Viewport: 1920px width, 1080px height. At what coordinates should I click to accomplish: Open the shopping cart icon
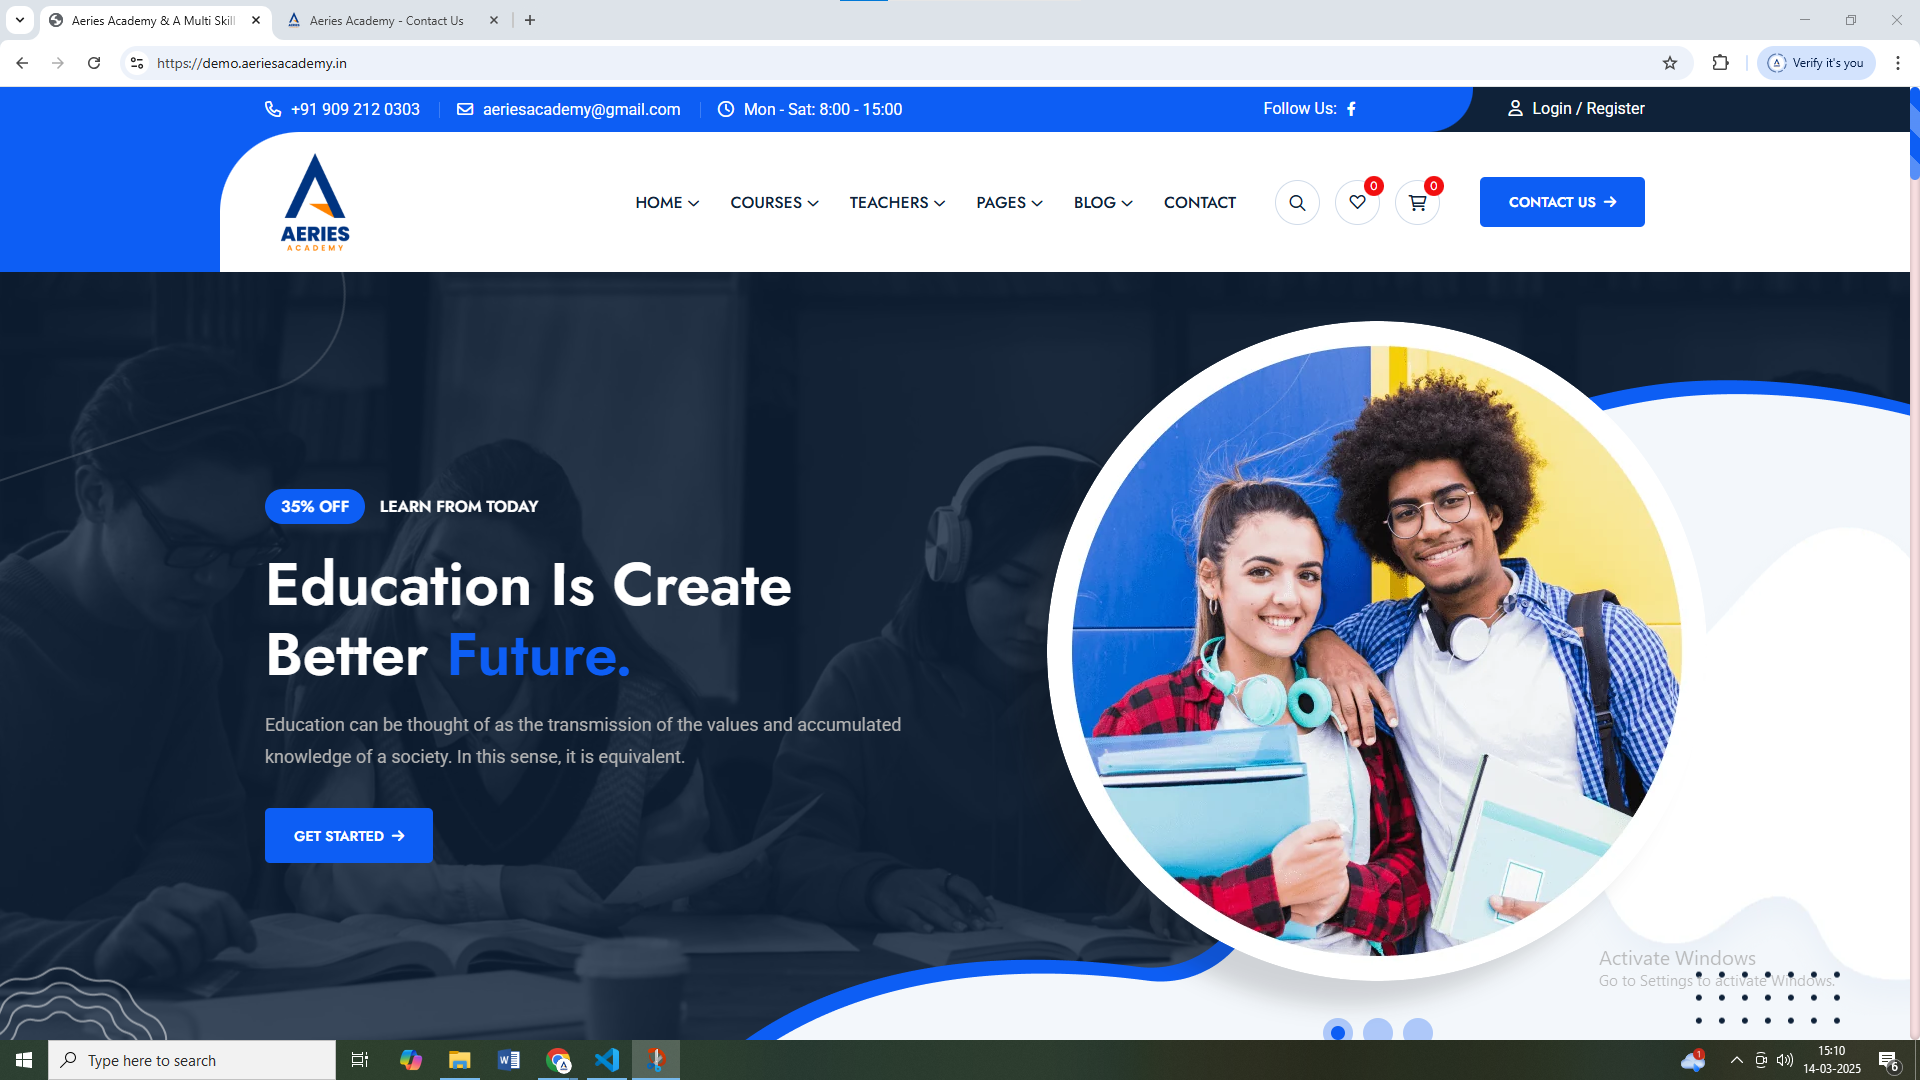coord(1417,202)
